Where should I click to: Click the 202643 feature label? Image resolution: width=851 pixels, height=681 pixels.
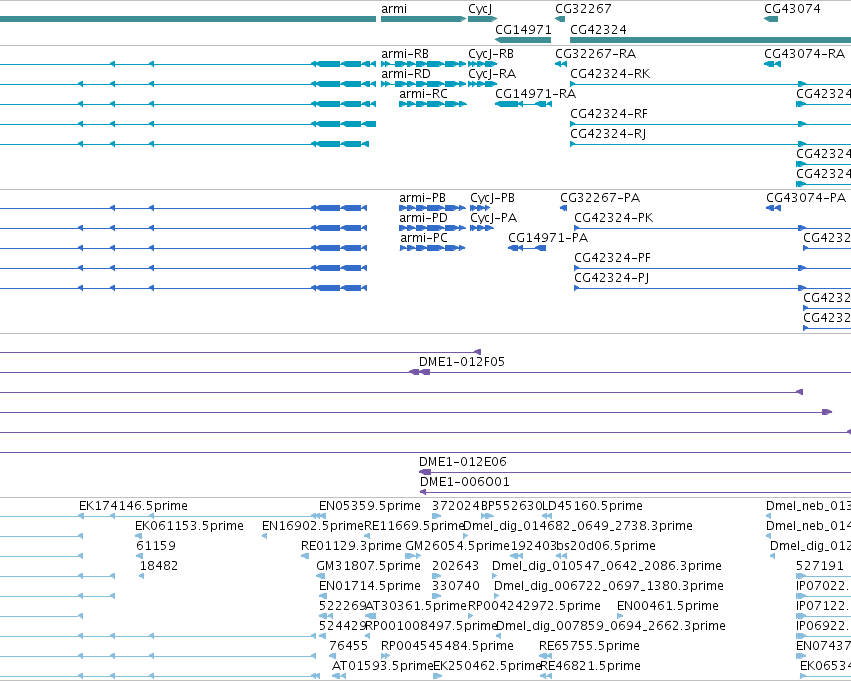(455, 567)
